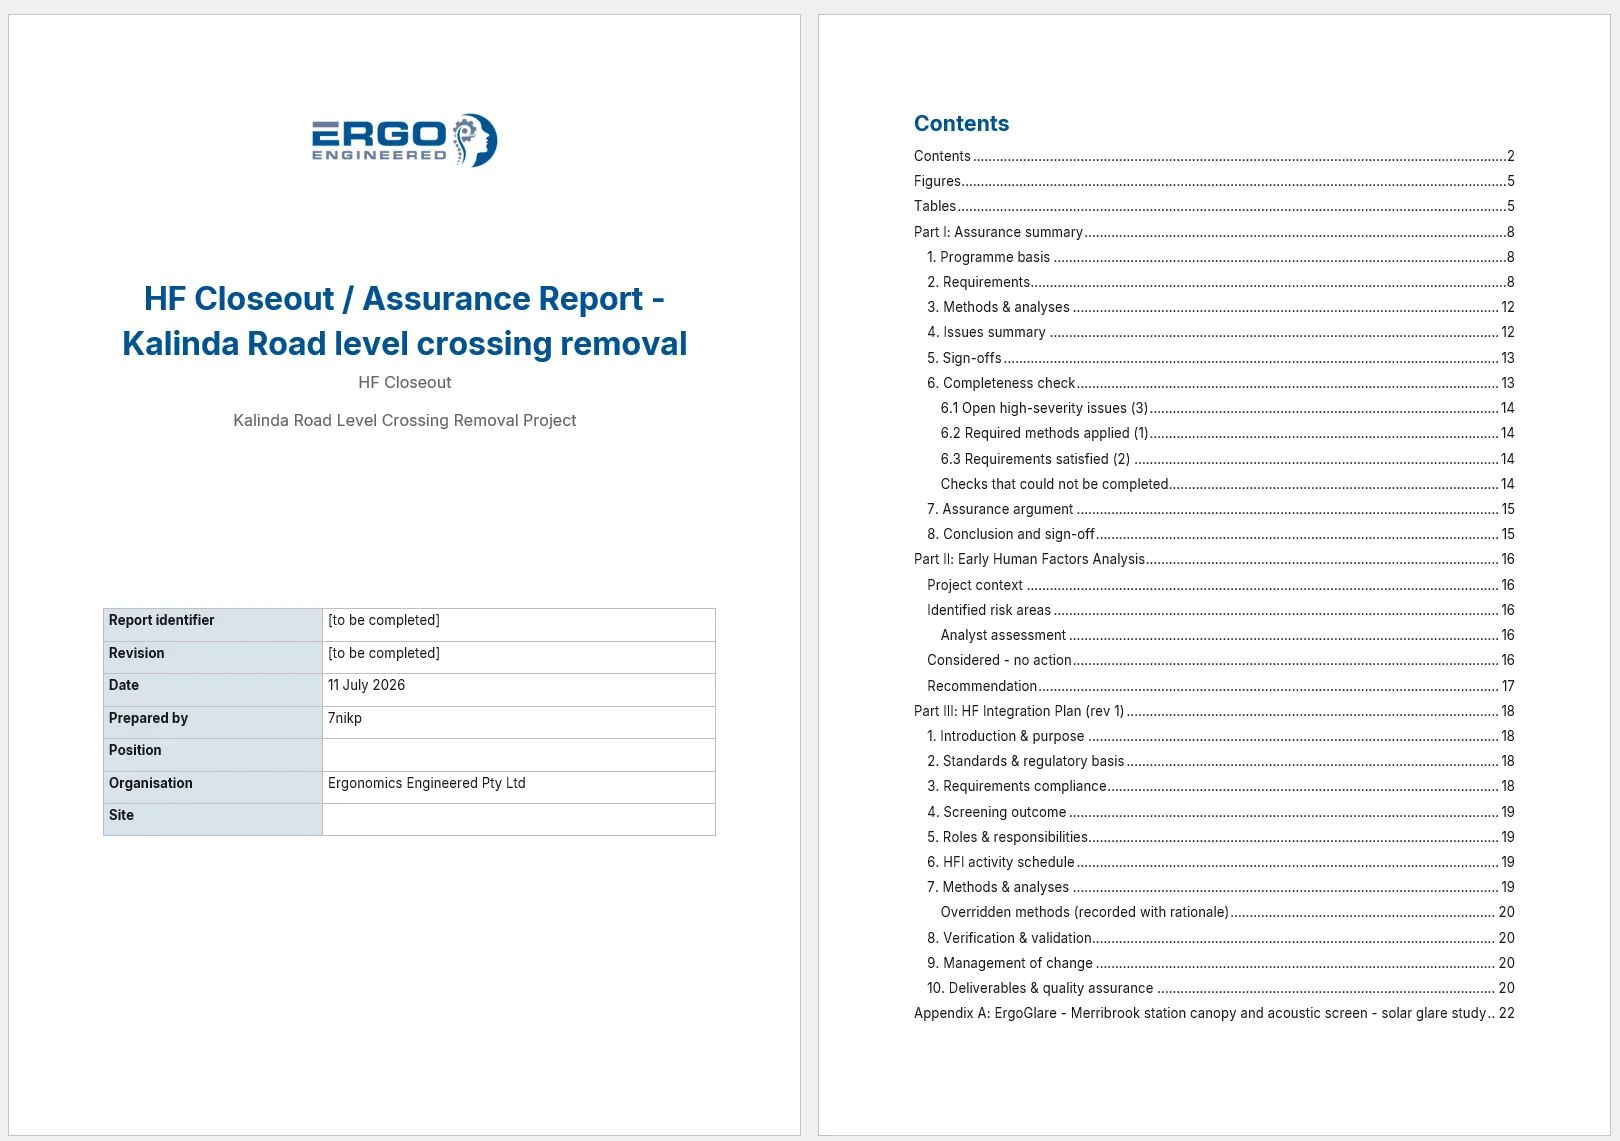Jump to 9. Management of change

click(x=1220, y=963)
